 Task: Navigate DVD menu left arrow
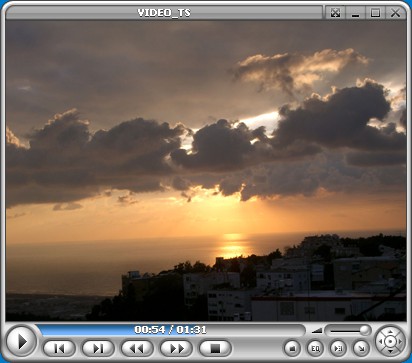coord(380,342)
